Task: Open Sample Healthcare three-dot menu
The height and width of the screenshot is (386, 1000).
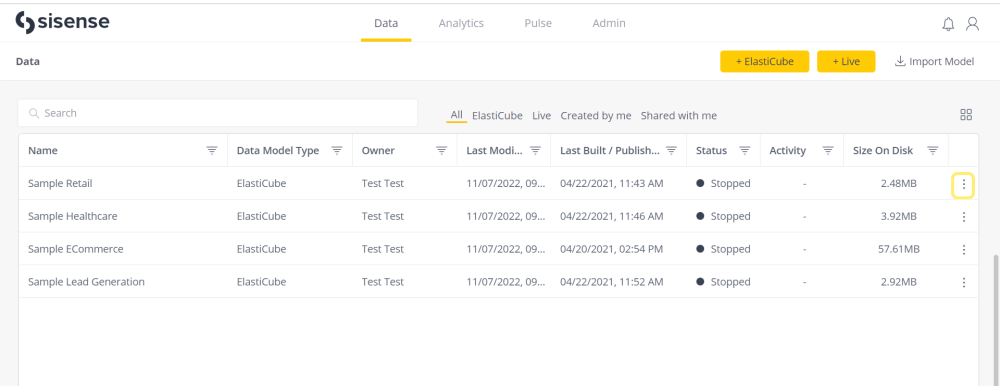Action: click(964, 217)
